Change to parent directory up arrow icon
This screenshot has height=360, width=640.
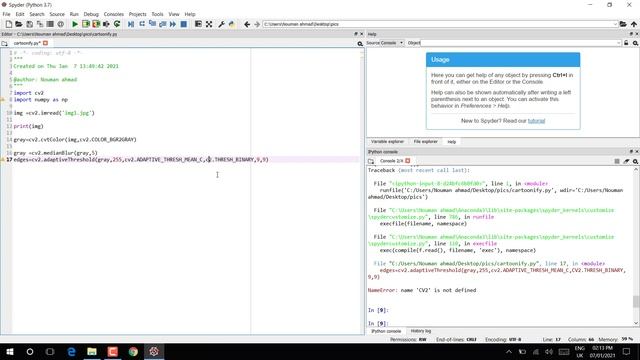[x=634, y=24]
